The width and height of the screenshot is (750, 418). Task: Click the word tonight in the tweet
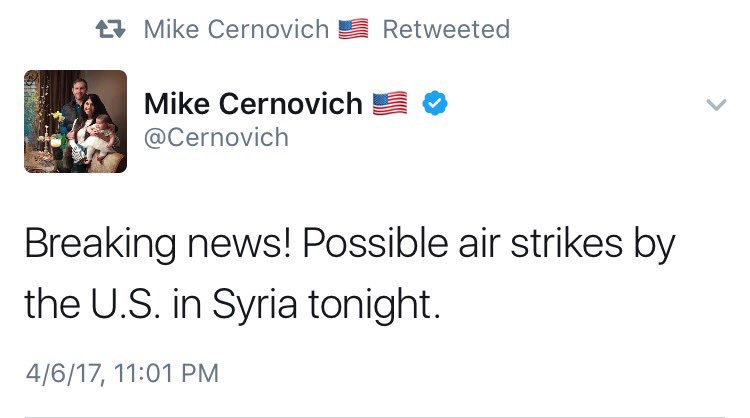[374, 306]
